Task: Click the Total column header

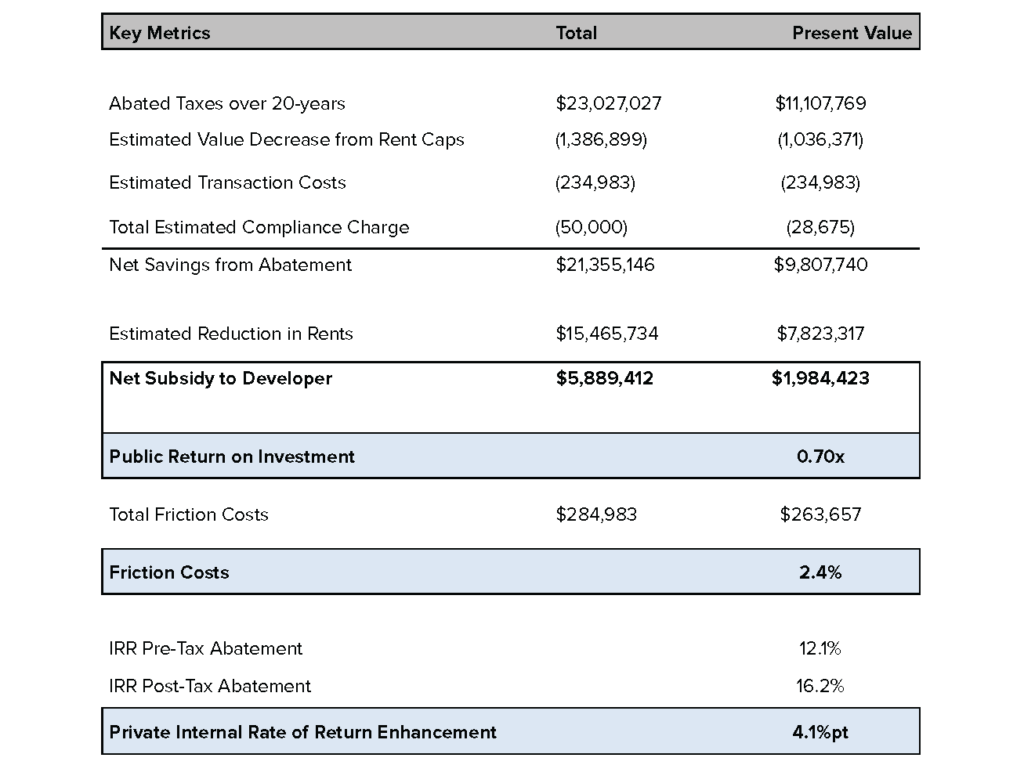Action: (x=576, y=33)
